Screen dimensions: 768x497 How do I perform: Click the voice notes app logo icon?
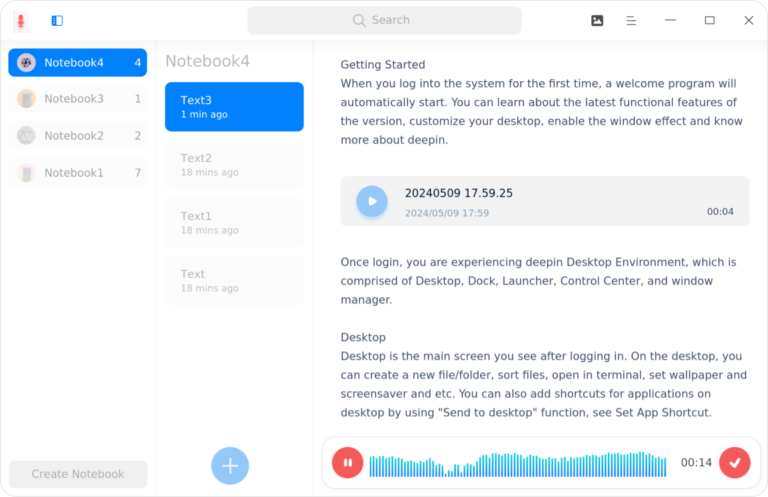click(x=21, y=20)
